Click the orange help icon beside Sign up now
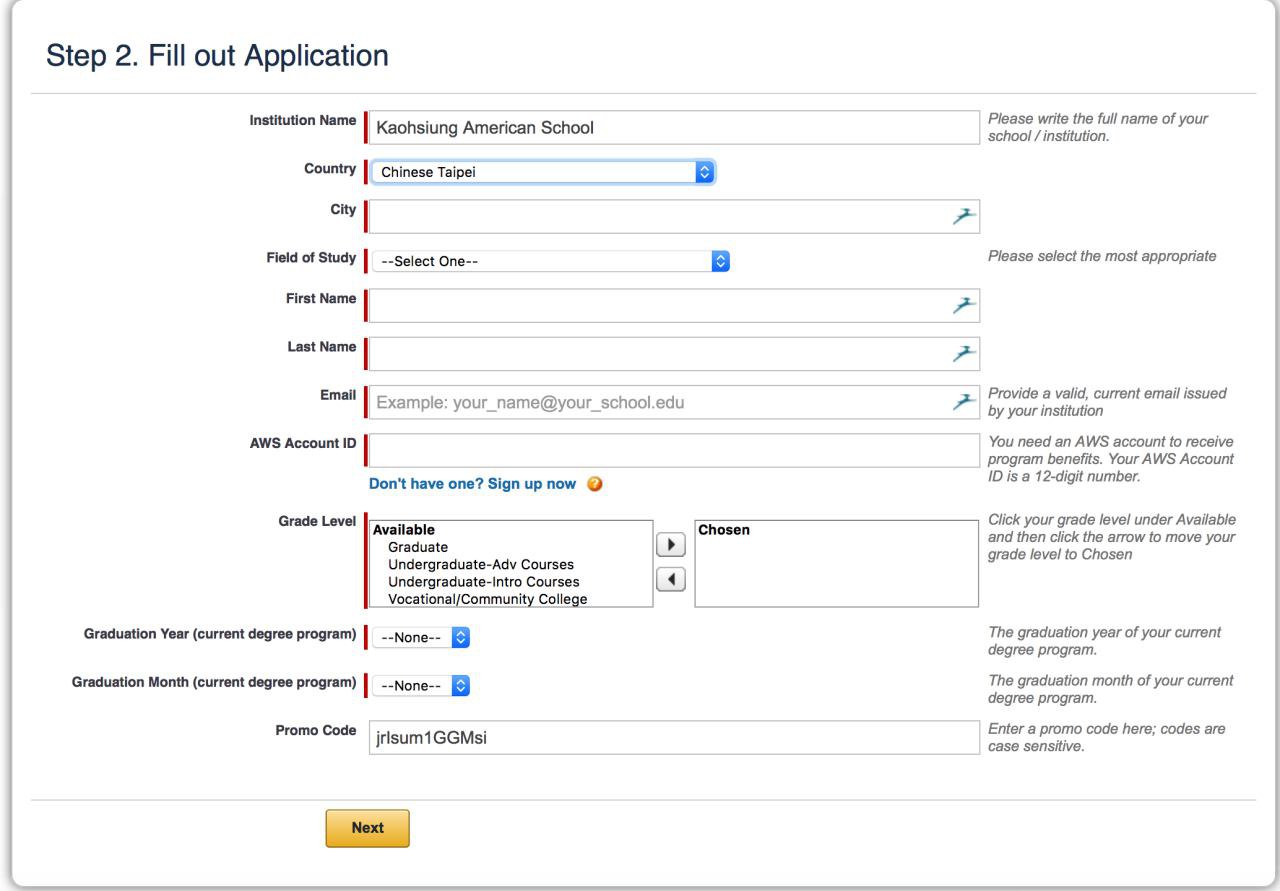This screenshot has height=891, width=1280. [x=594, y=484]
